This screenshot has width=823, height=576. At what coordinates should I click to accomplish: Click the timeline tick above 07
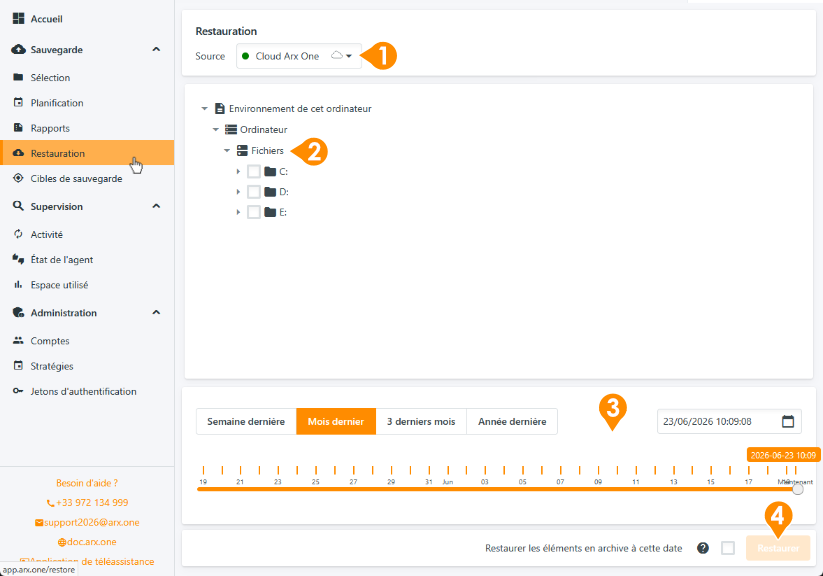pos(561,470)
